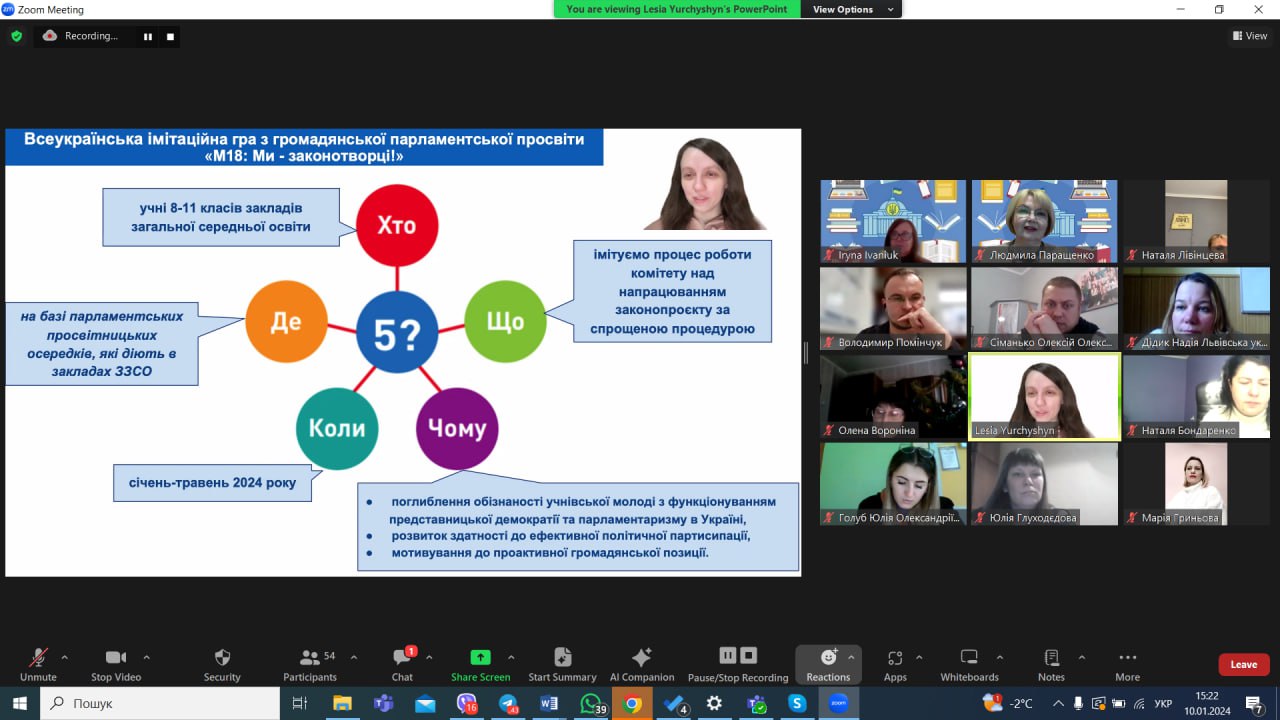
Task: Select Людмила Паращенко's video thumbnail
Action: click(1044, 221)
